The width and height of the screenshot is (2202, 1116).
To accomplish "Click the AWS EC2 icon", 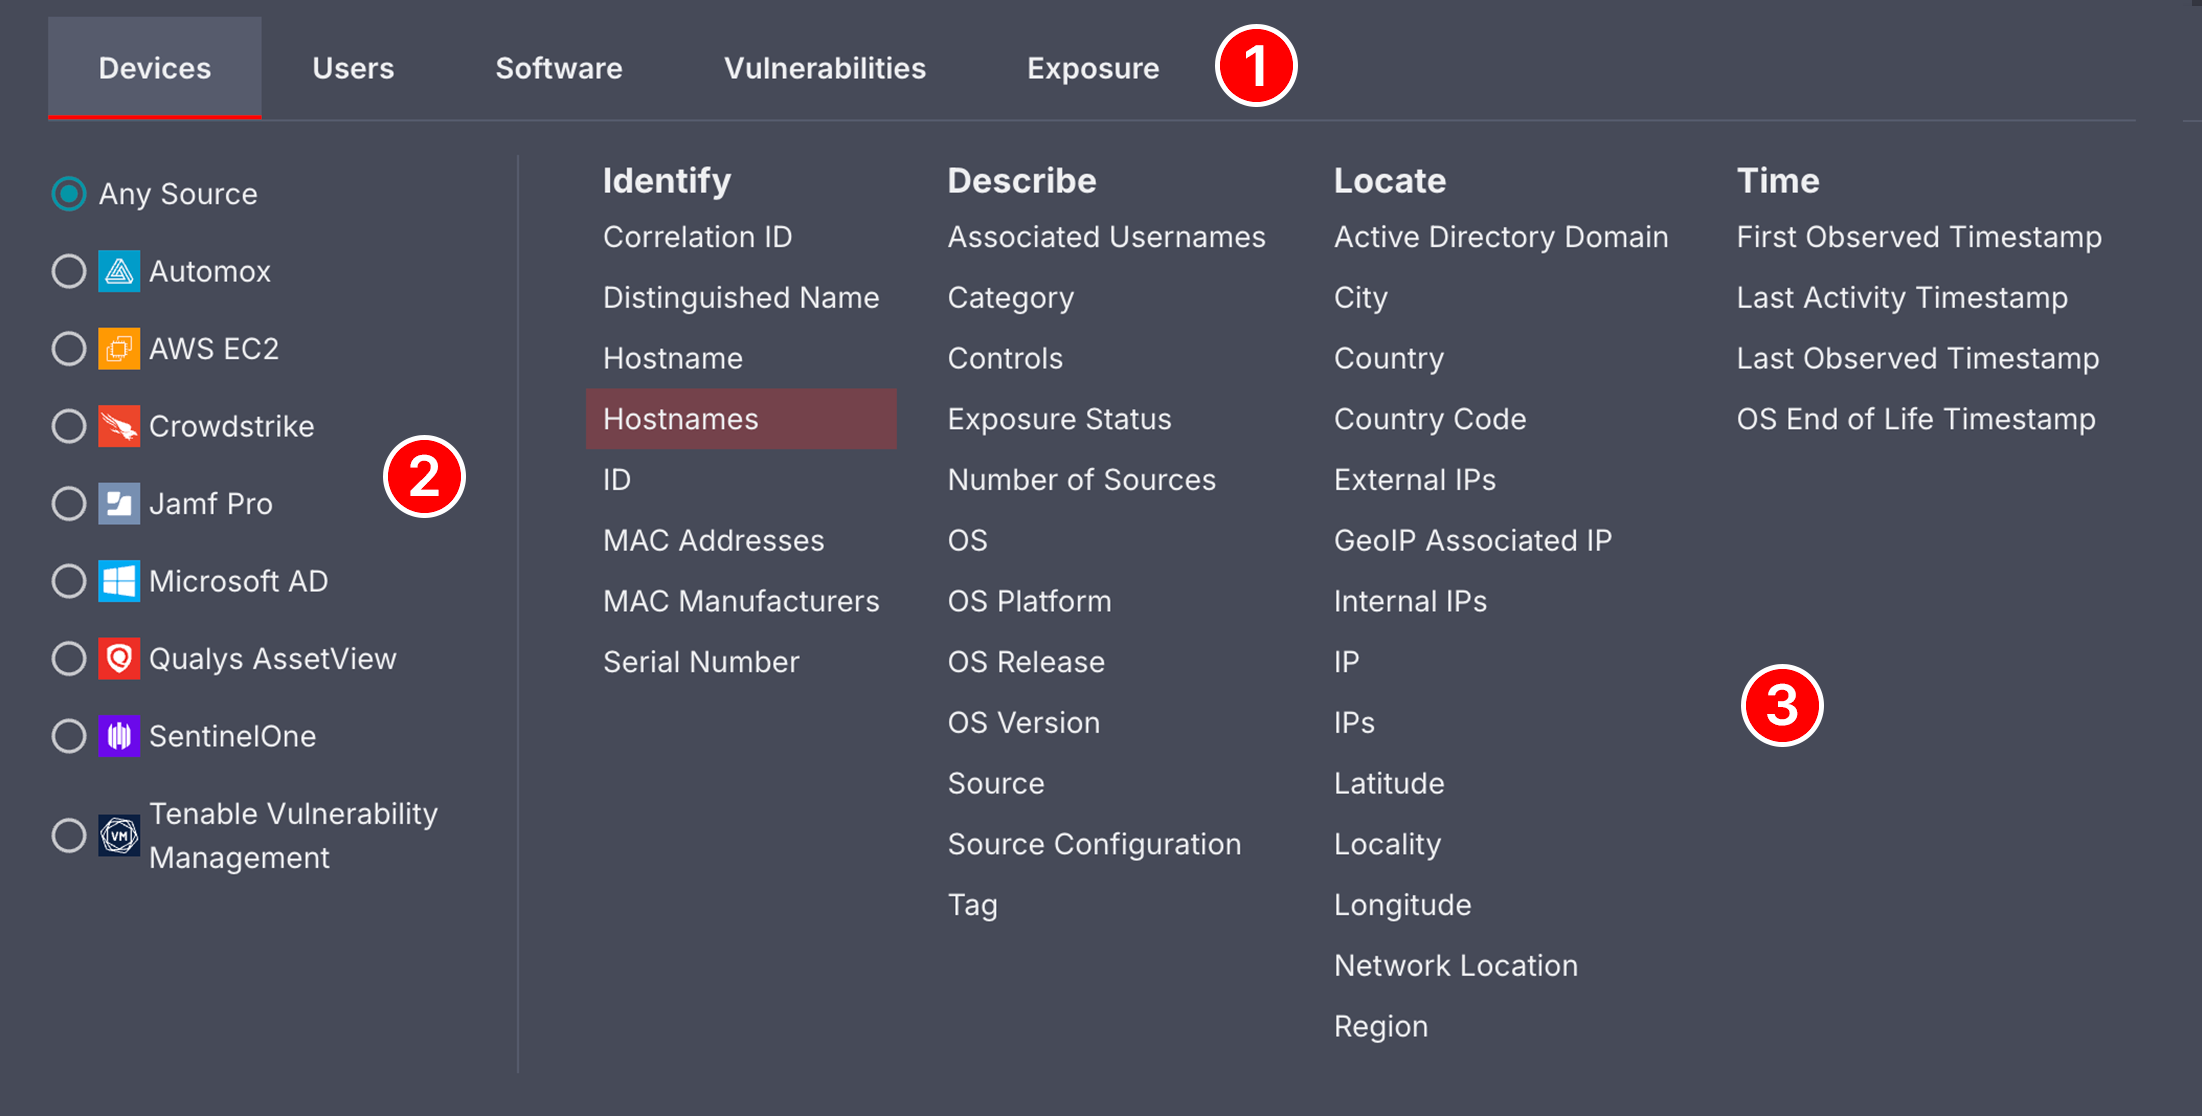I will 118,348.
